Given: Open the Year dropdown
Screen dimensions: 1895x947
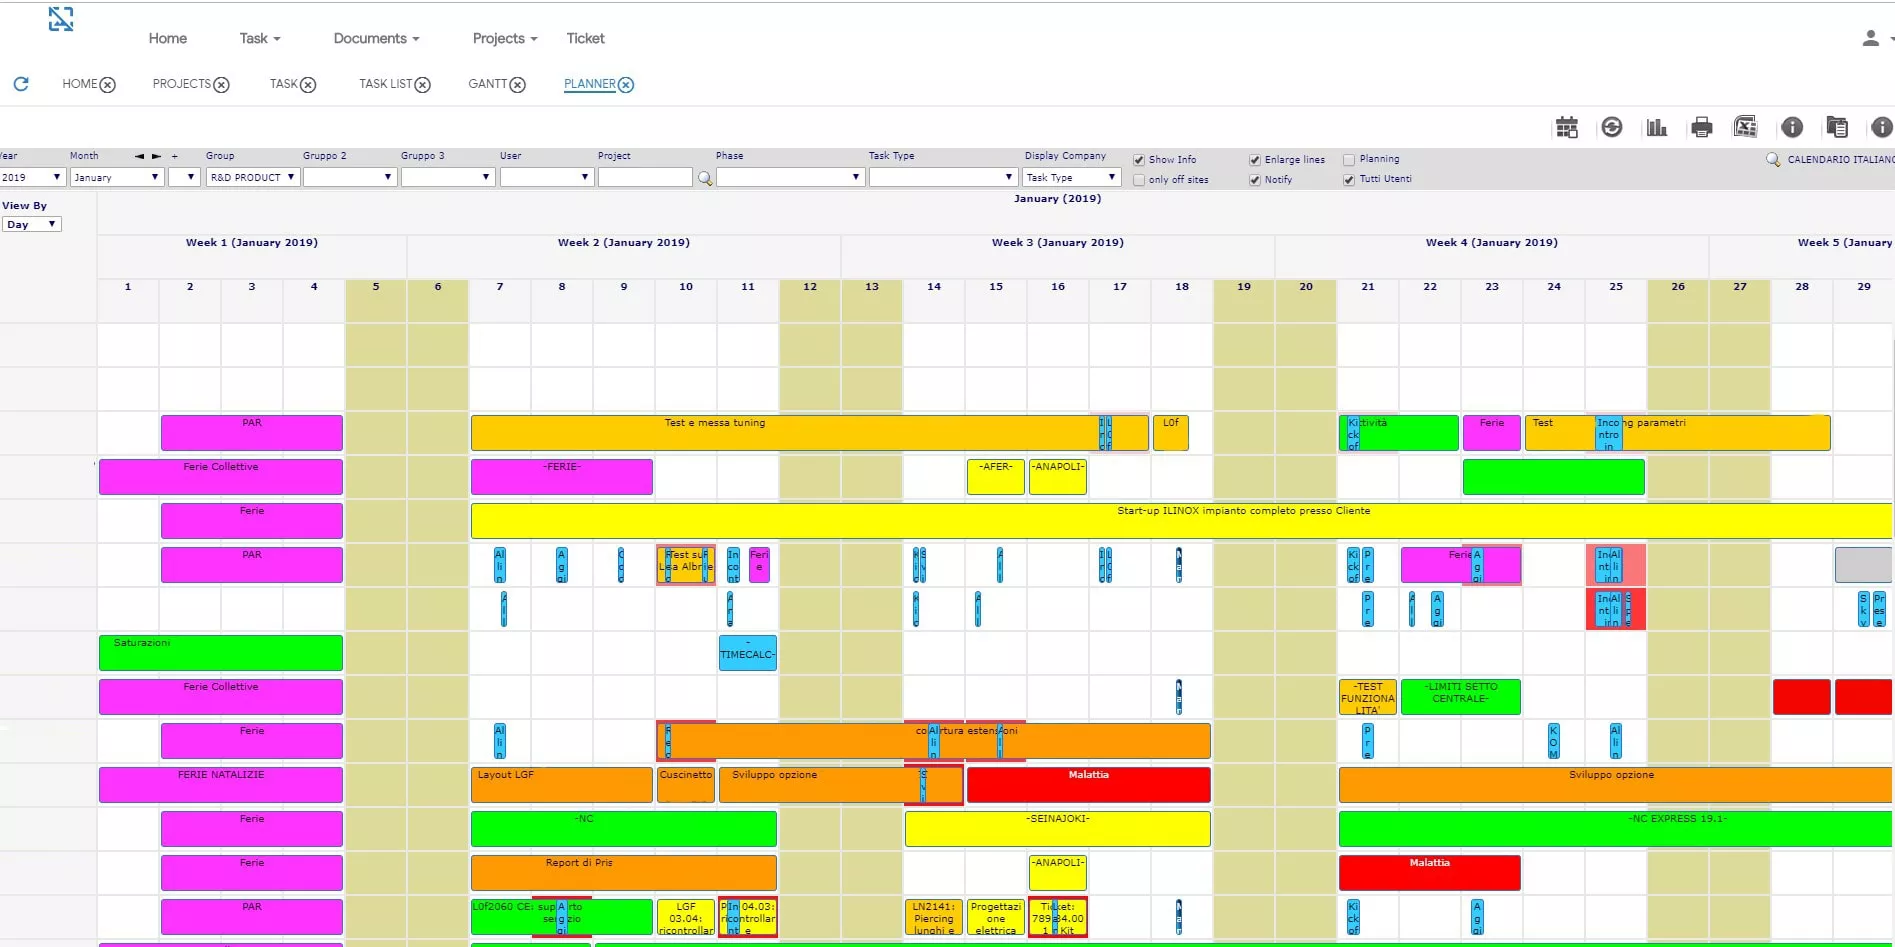Looking at the screenshot, I should click(x=32, y=177).
